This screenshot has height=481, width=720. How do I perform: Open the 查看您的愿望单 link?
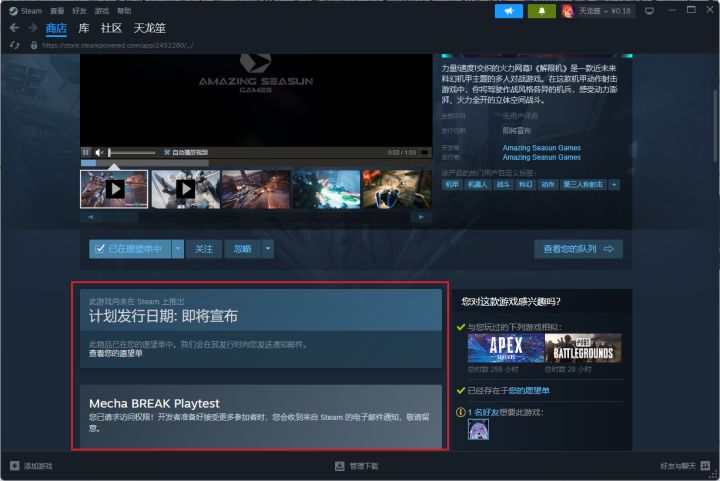pos(116,353)
